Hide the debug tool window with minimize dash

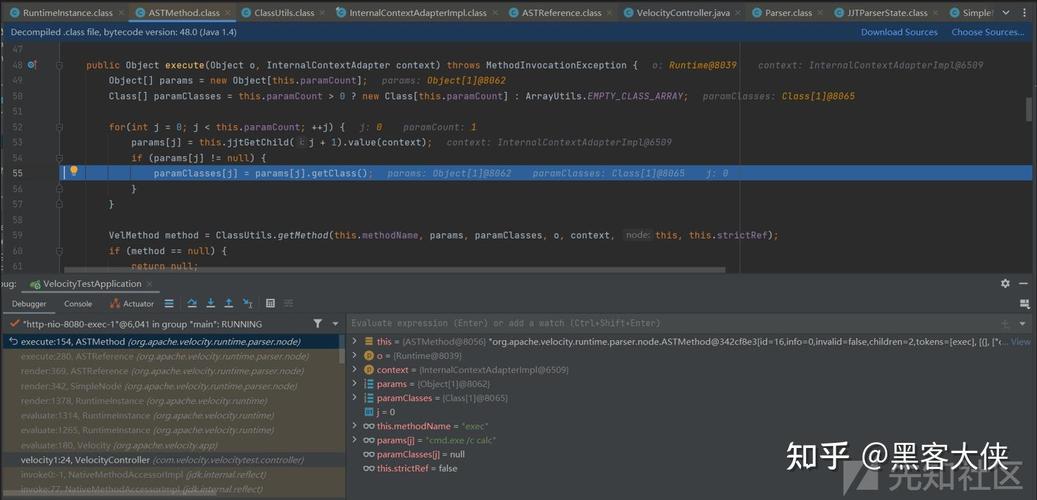tap(1024, 283)
